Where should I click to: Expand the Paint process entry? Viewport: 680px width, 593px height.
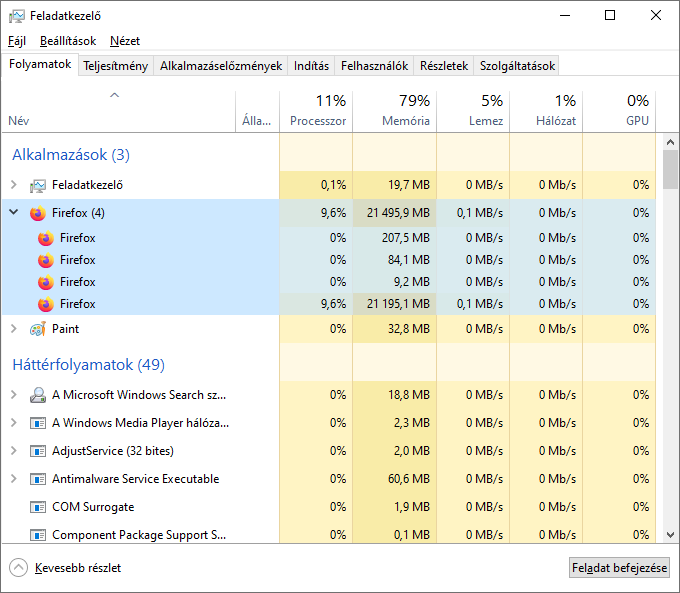tap(14, 329)
